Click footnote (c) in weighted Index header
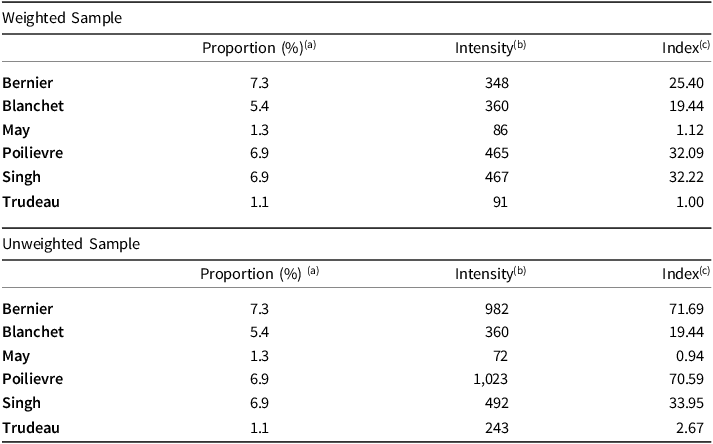Screen dimensions: 713x444 click(704, 45)
